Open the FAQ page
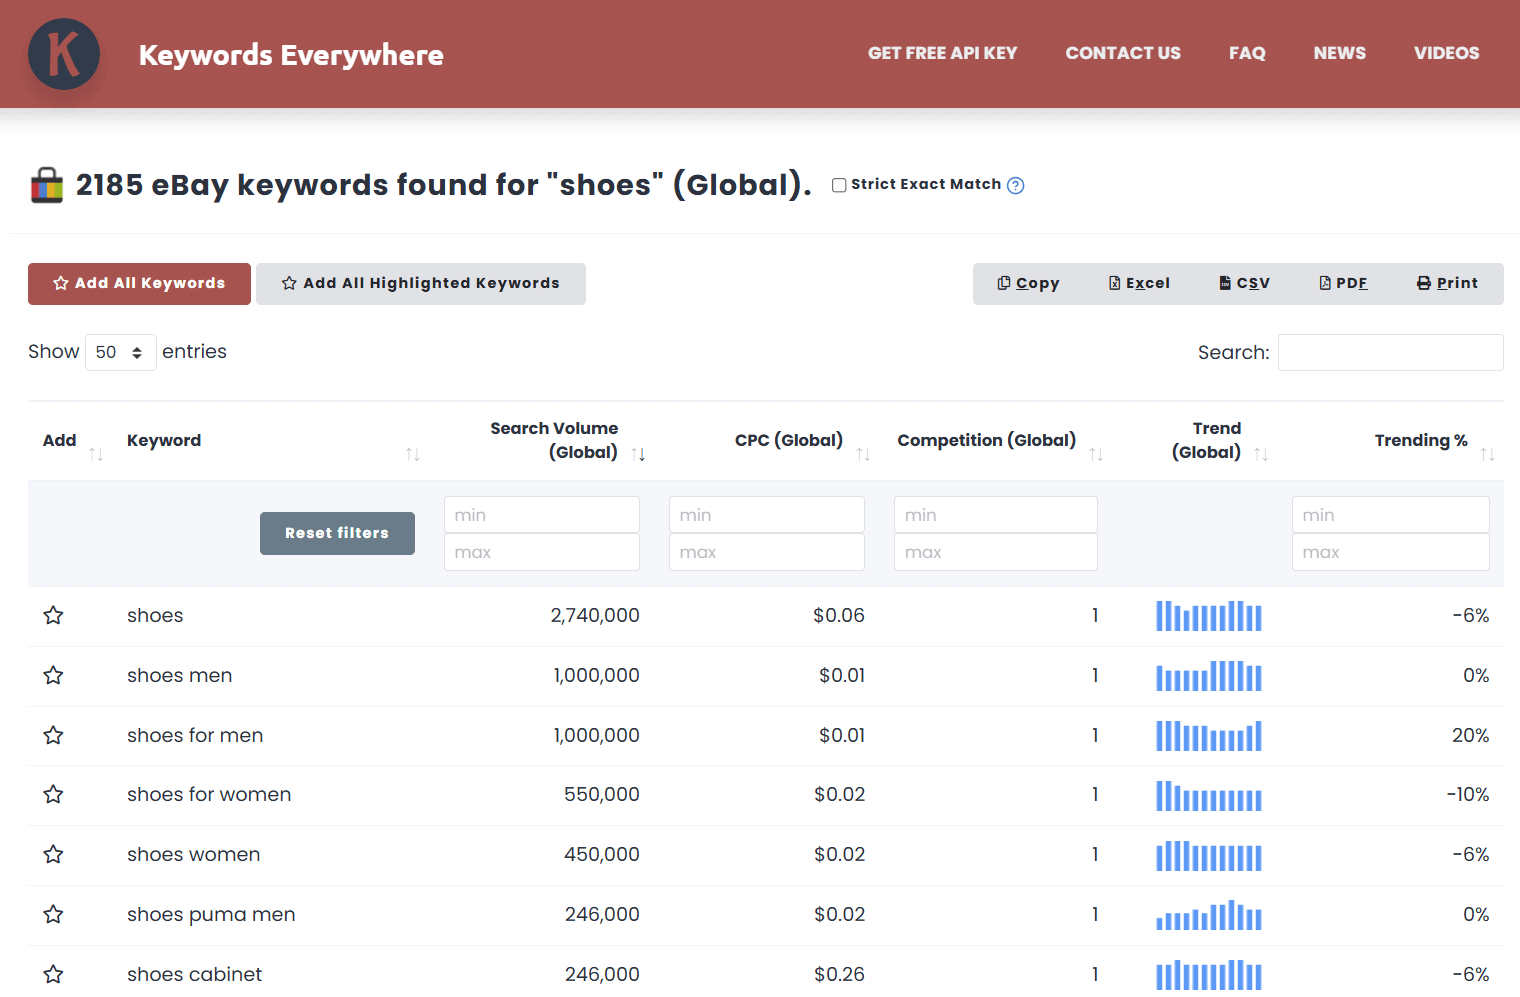The width and height of the screenshot is (1520, 997). tap(1247, 53)
